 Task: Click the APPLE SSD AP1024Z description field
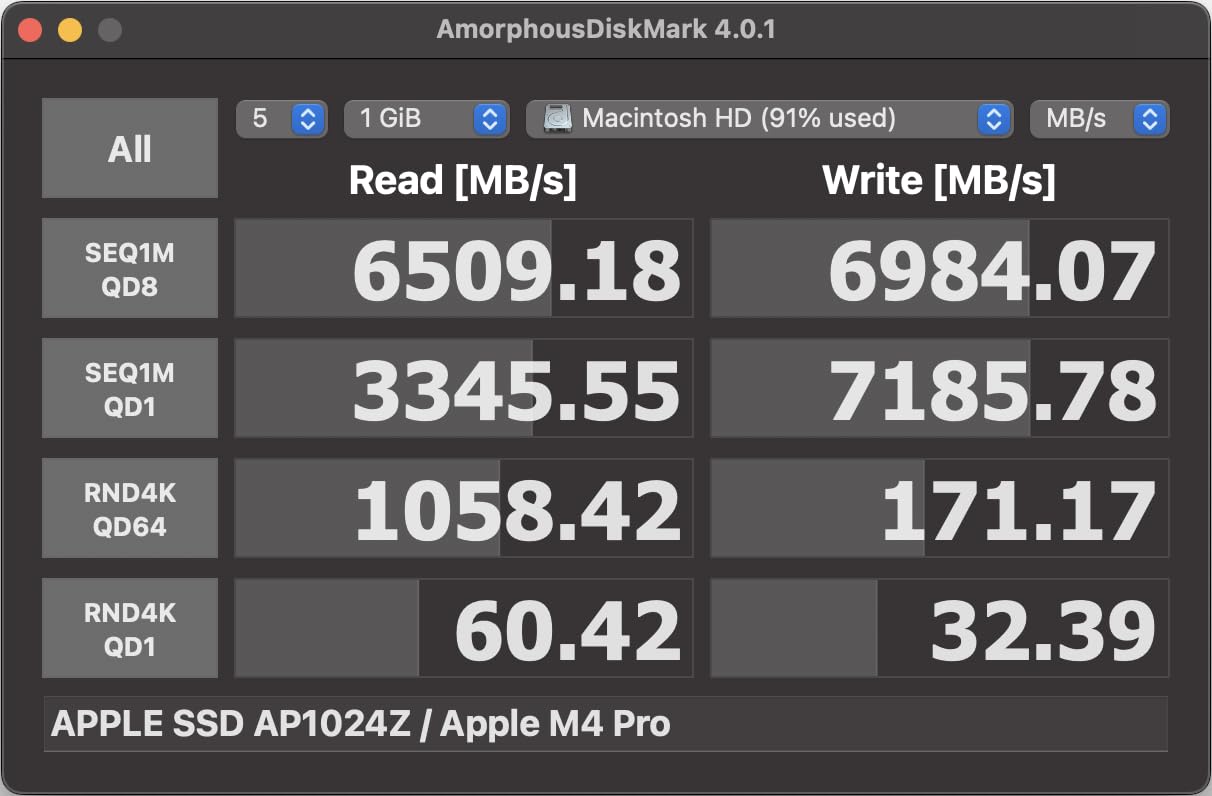[605, 724]
